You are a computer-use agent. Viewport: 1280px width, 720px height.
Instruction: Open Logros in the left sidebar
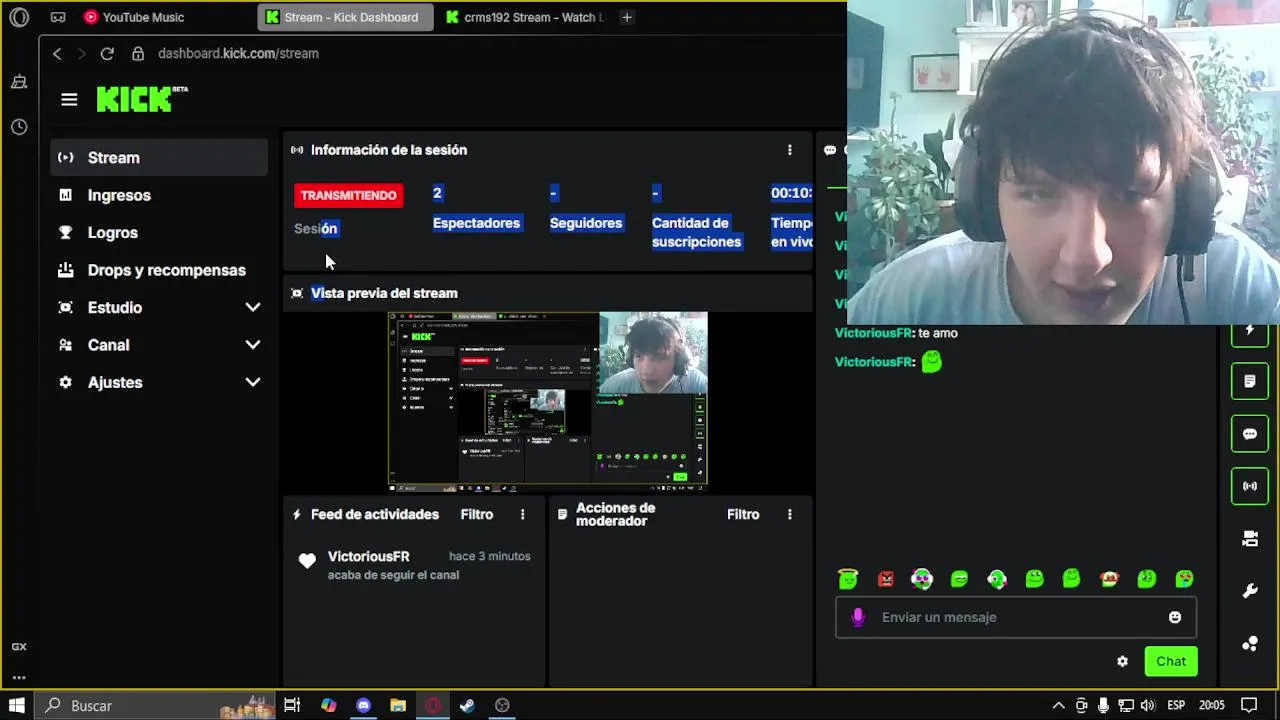[159, 232]
